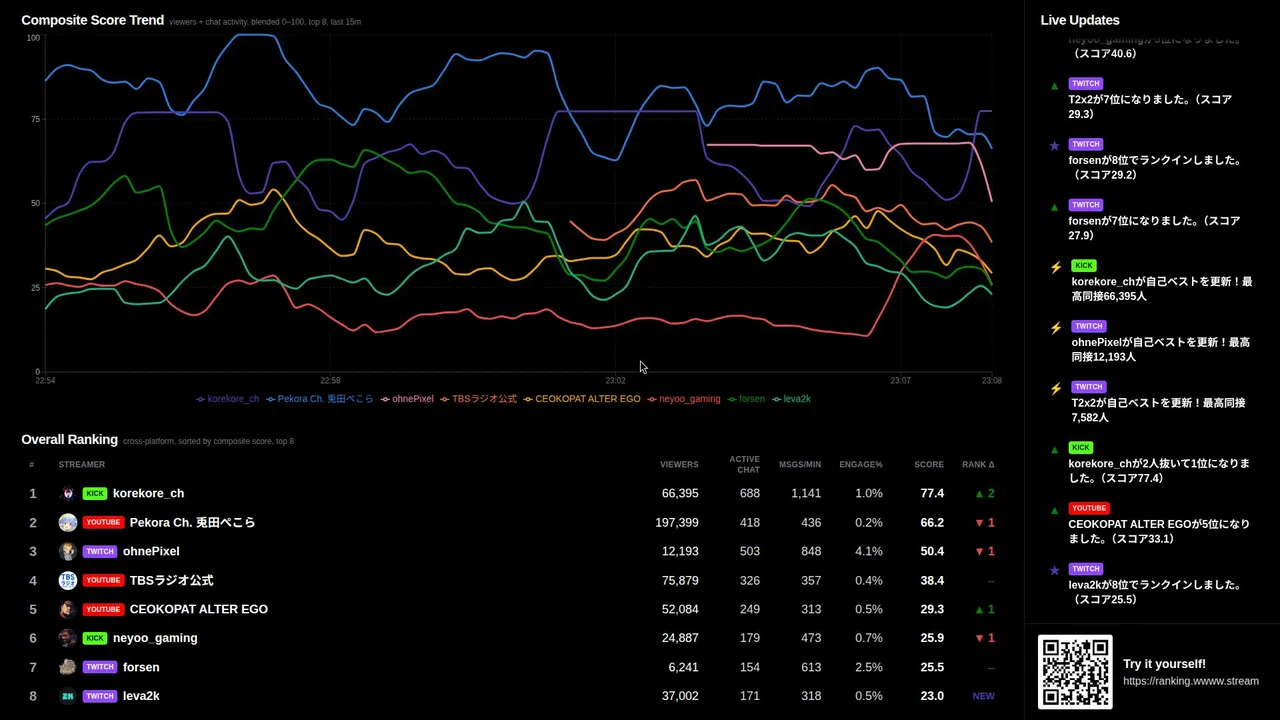
Task: Click CEOKOPAT ALTER EGO avatar in ranking
Action: [68, 609]
